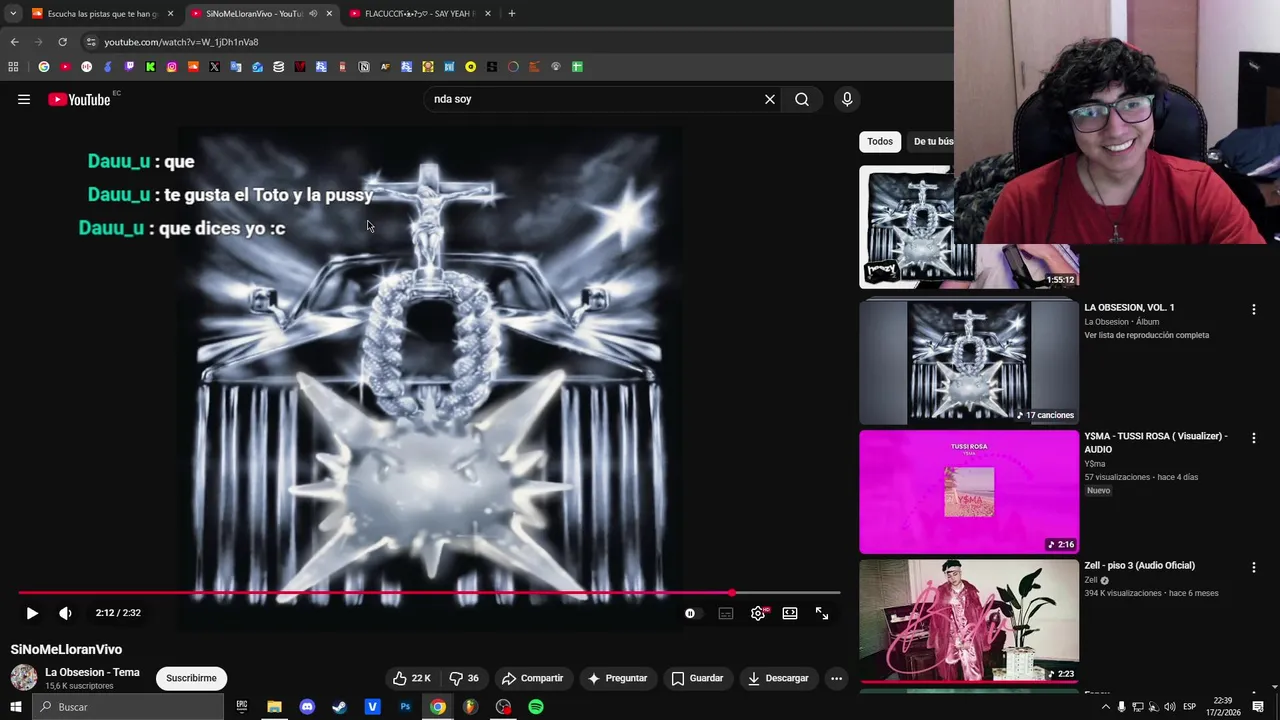Open the Zell piso 3 video thumbnail

(969, 620)
